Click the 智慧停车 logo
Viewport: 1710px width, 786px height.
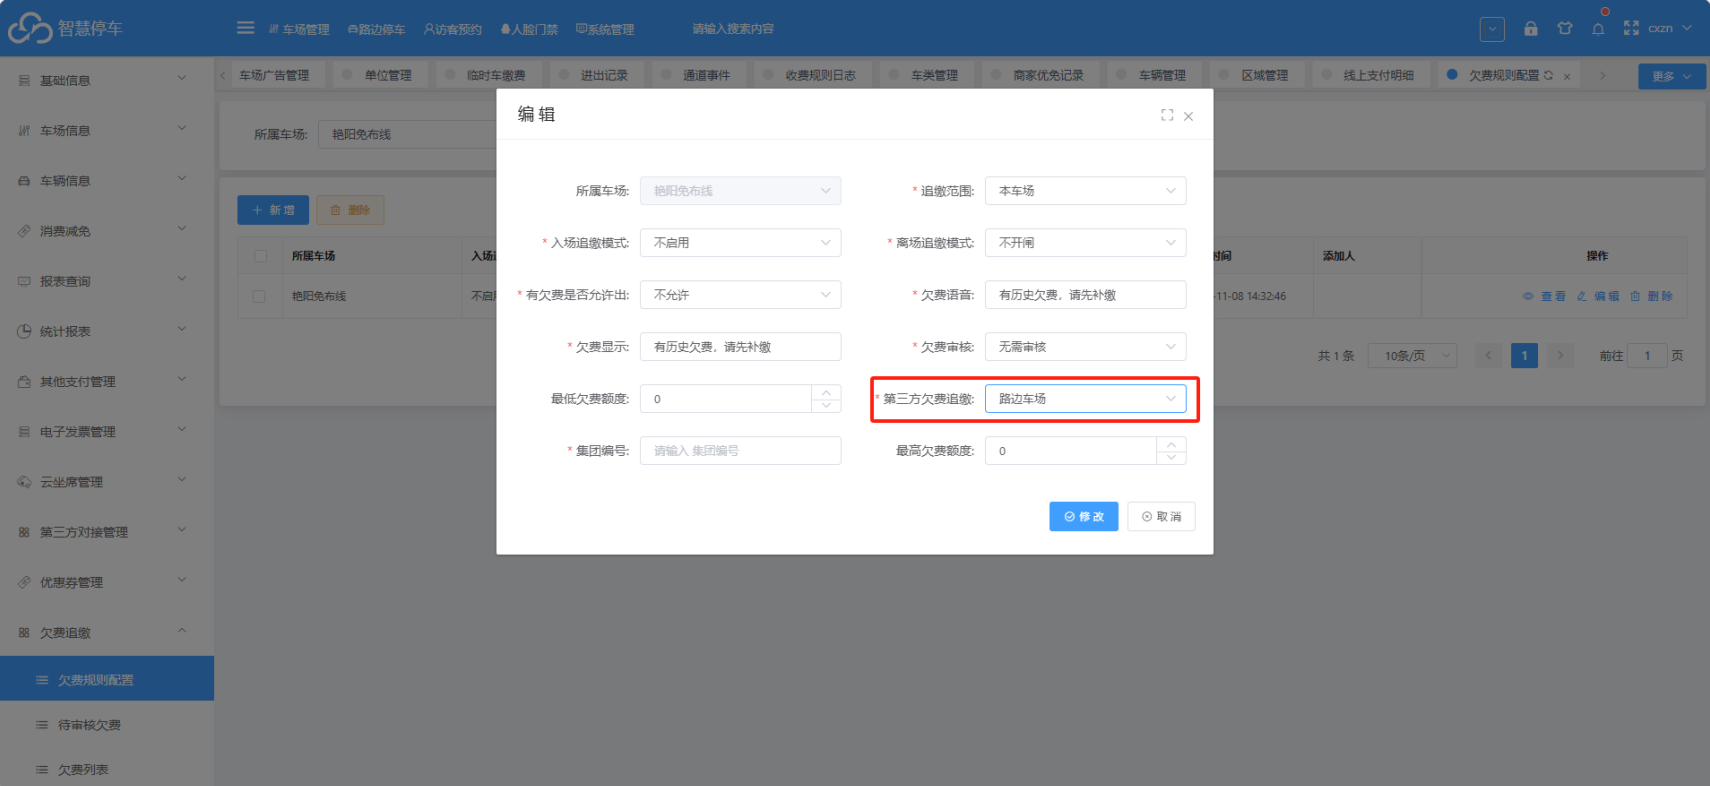point(66,28)
